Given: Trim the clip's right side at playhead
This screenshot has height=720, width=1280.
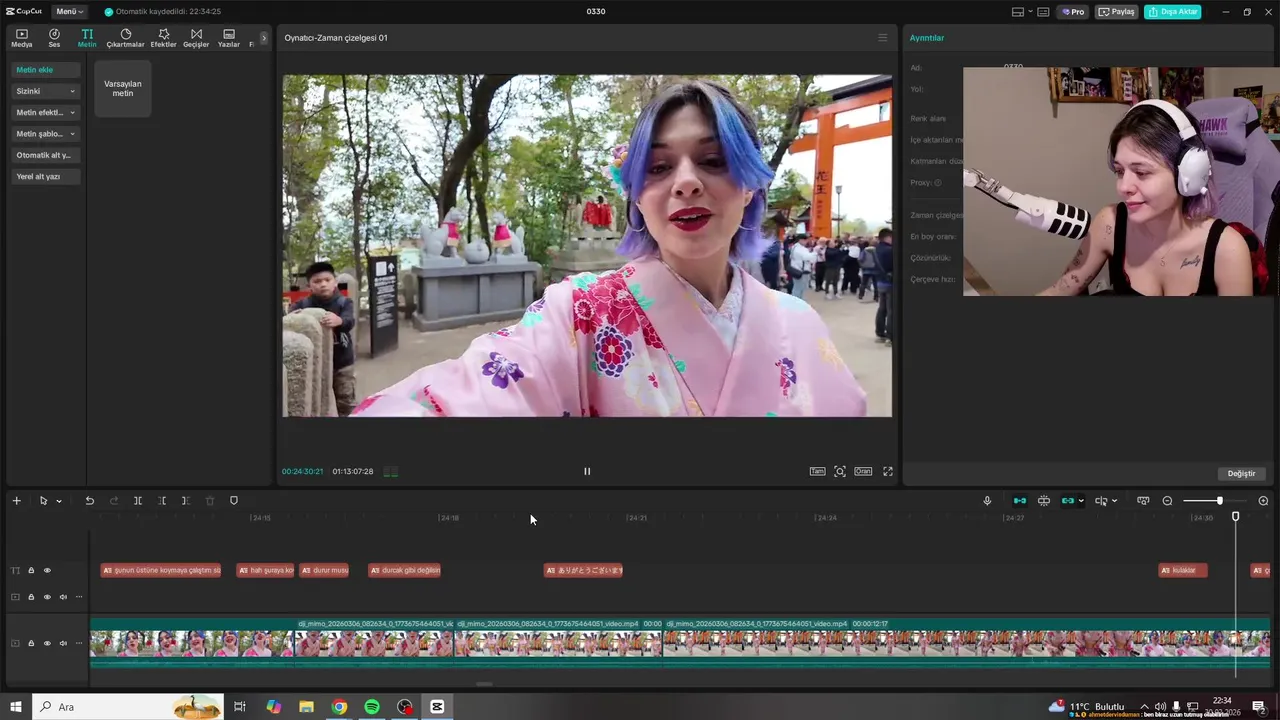Looking at the screenshot, I should click(x=185, y=501).
